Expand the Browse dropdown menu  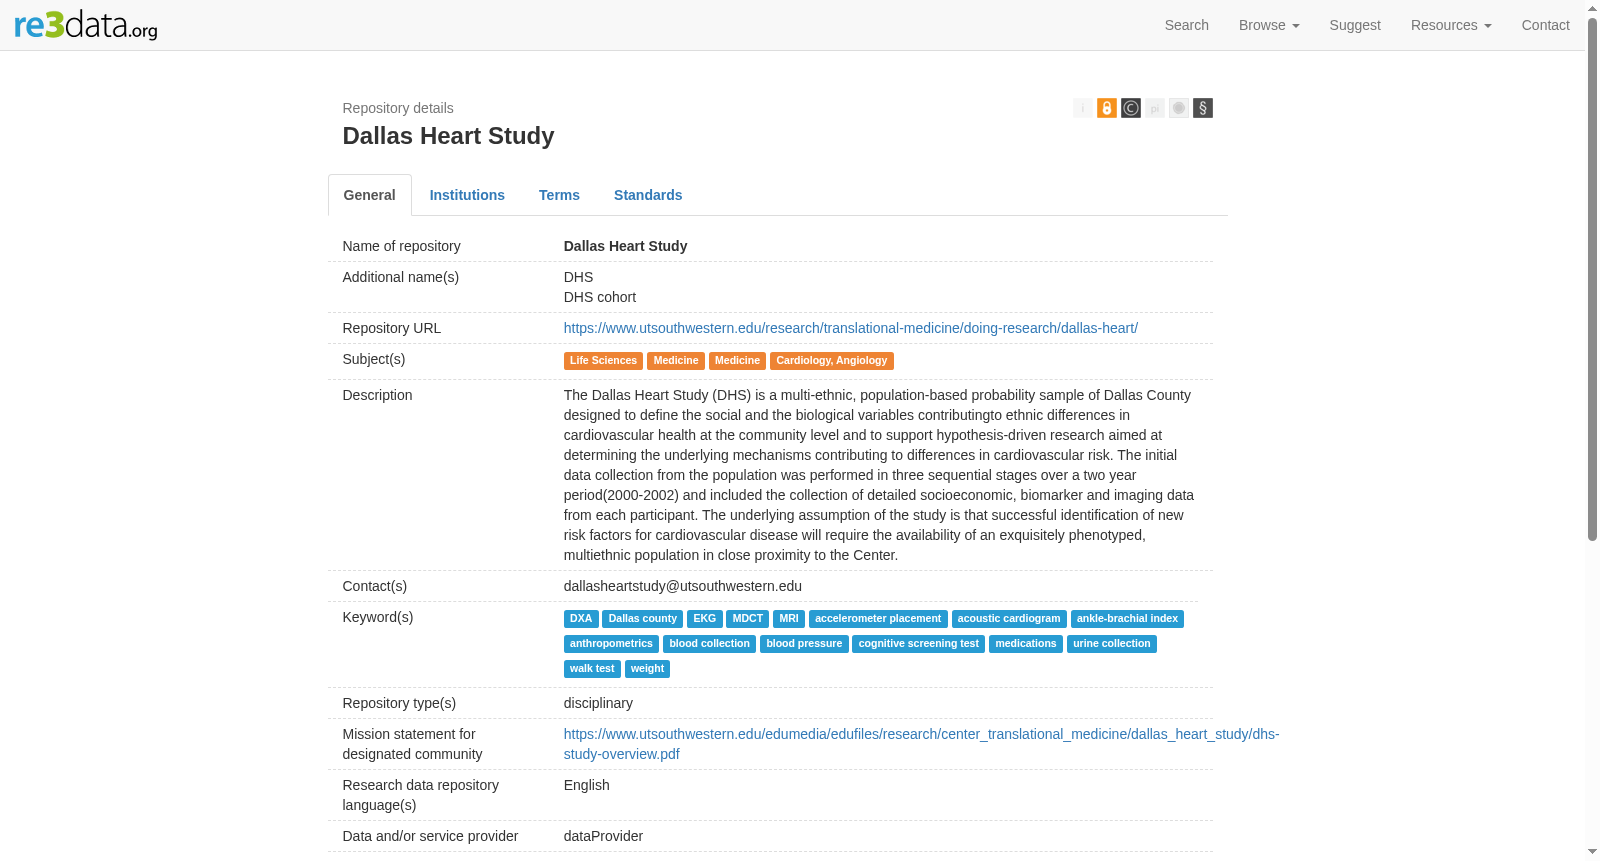click(1268, 25)
